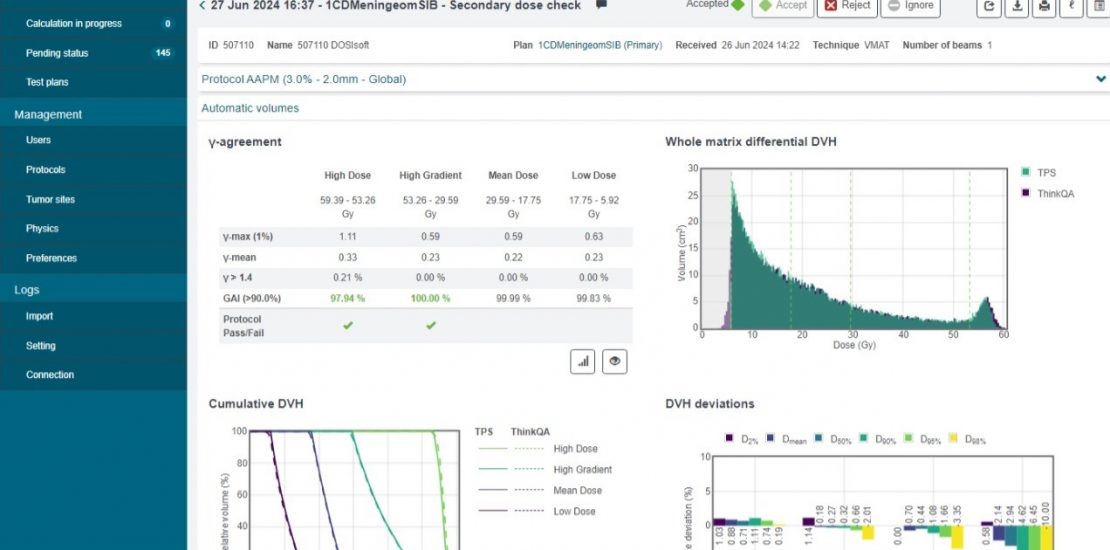Accept the plan with the Accept button
This screenshot has height=550, width=1110.
(x=782, y=6)
